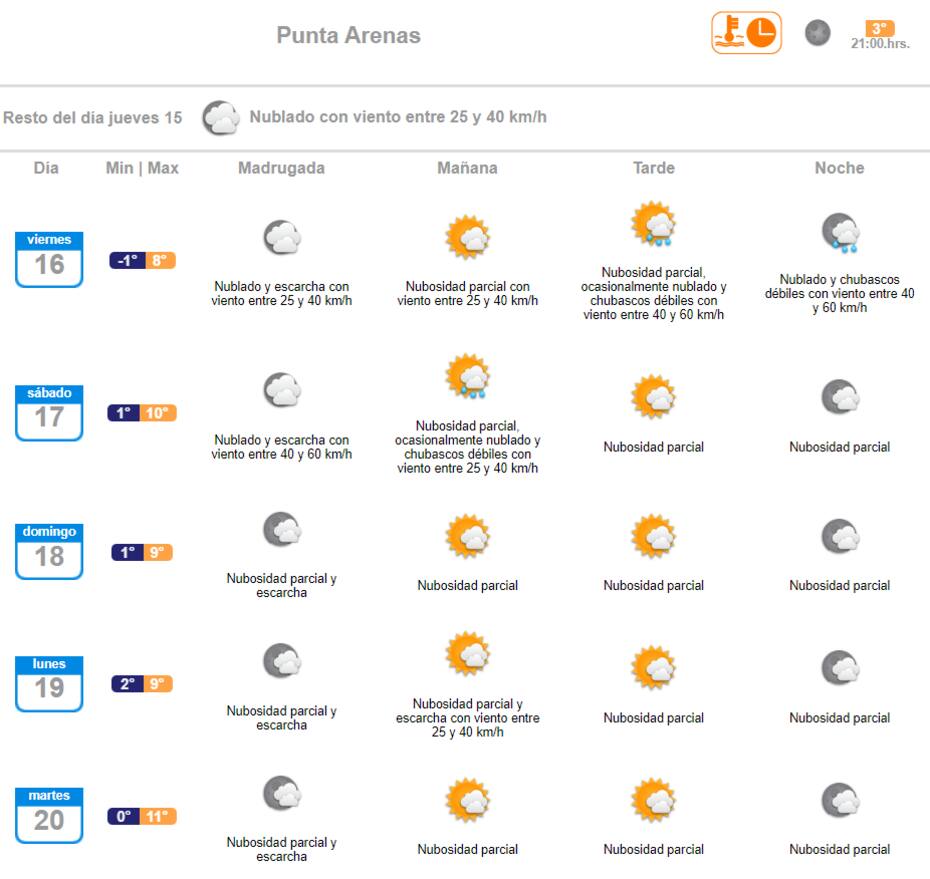Image resolution: width=930 pixels, height=879 pixels.
Task: Click the gray moon icon in header
Action: tap(817, 33)
